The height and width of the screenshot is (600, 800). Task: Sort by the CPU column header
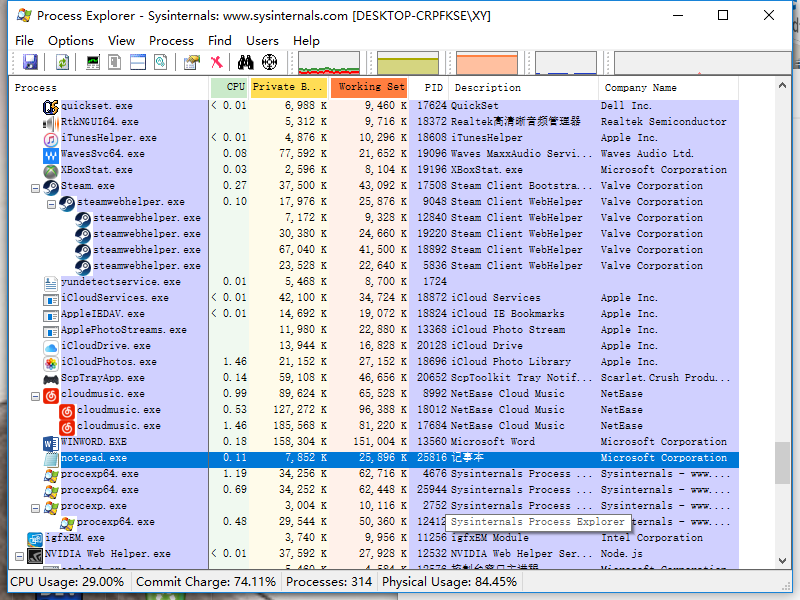[x=229, y=87]
